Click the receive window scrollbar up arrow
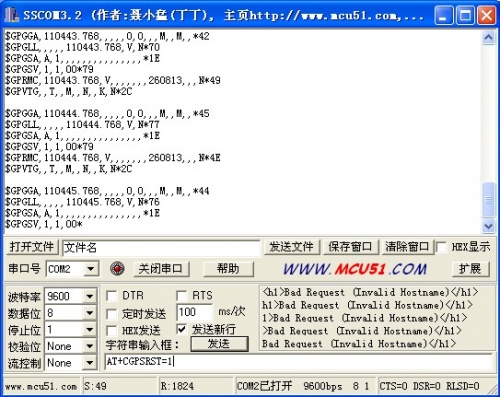This screenshot has width=500, height=397. point(488,37)
